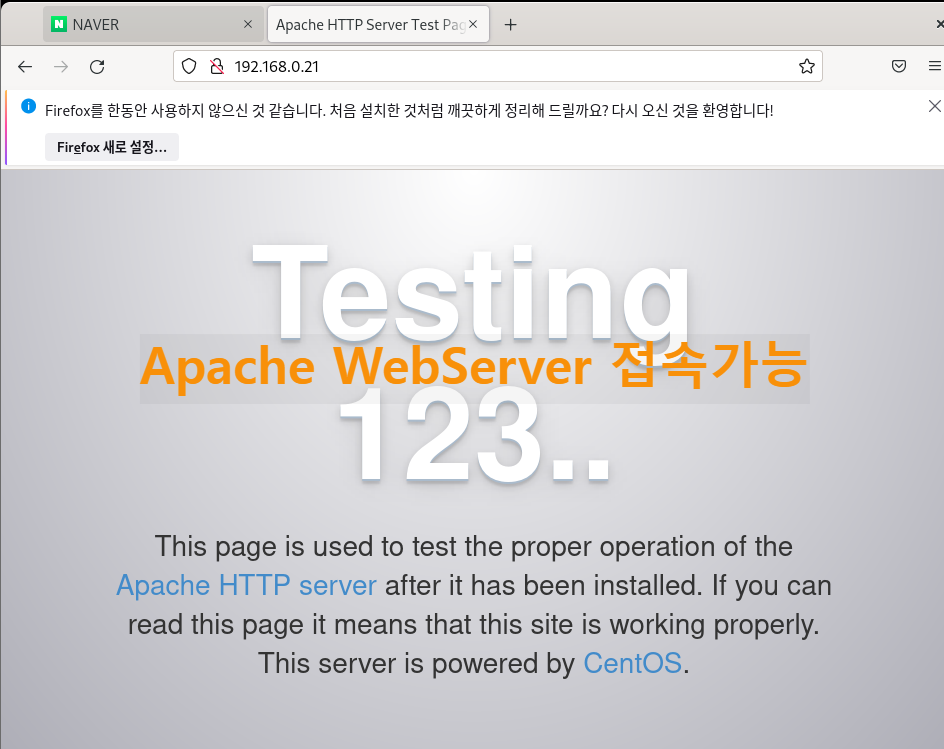Click the notification text starting with 'Firefox를 한동안'
This screenshot has height=749, width=944.
pyautogui.click(x=409, y=110)
